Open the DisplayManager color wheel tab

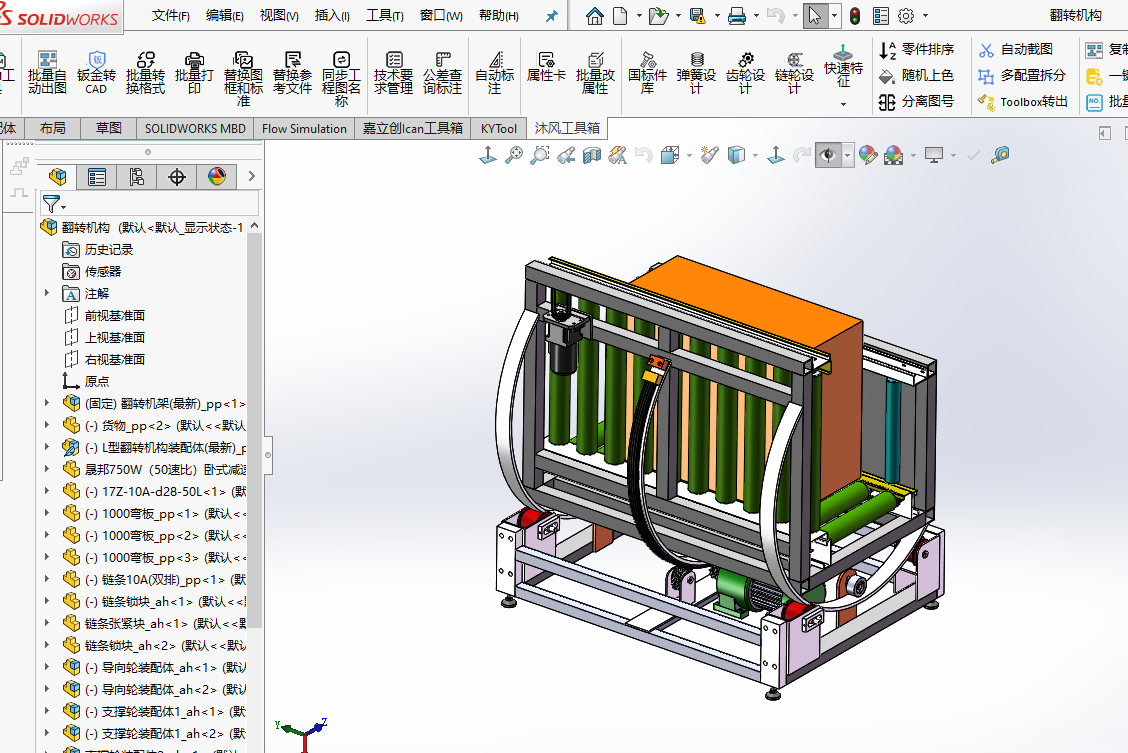coord(217,177)
